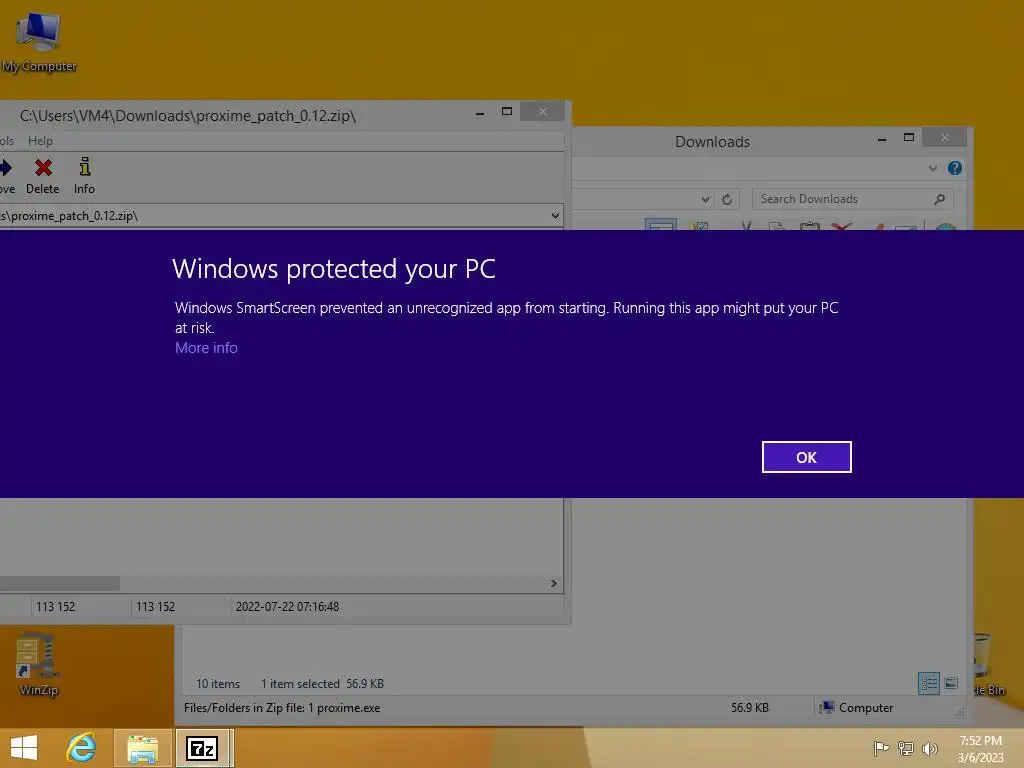
Task: Switch Downloads to large icons view
Action: pyautogui.click(x=951, y=684)
